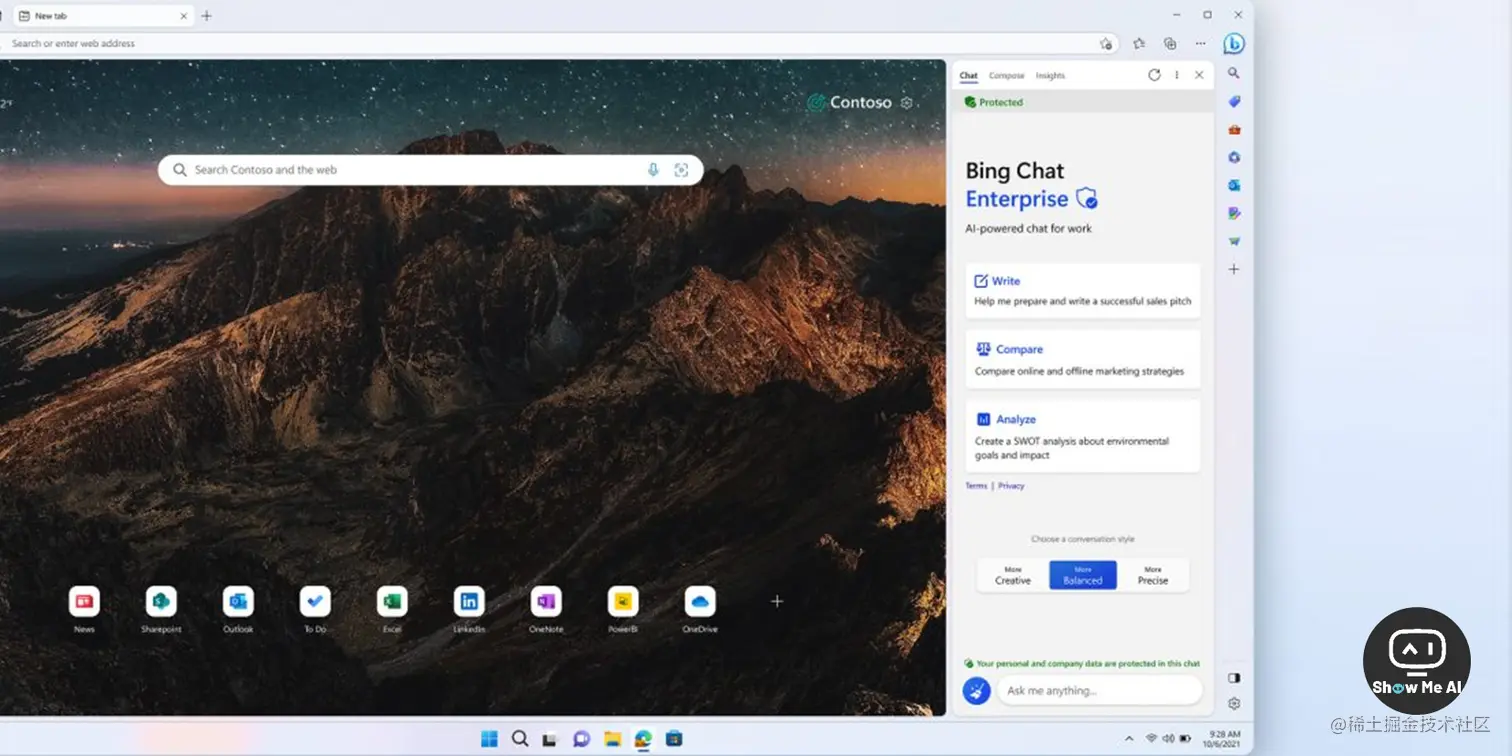Open the Edge sidebar Search icon

tap(1234, 73)
